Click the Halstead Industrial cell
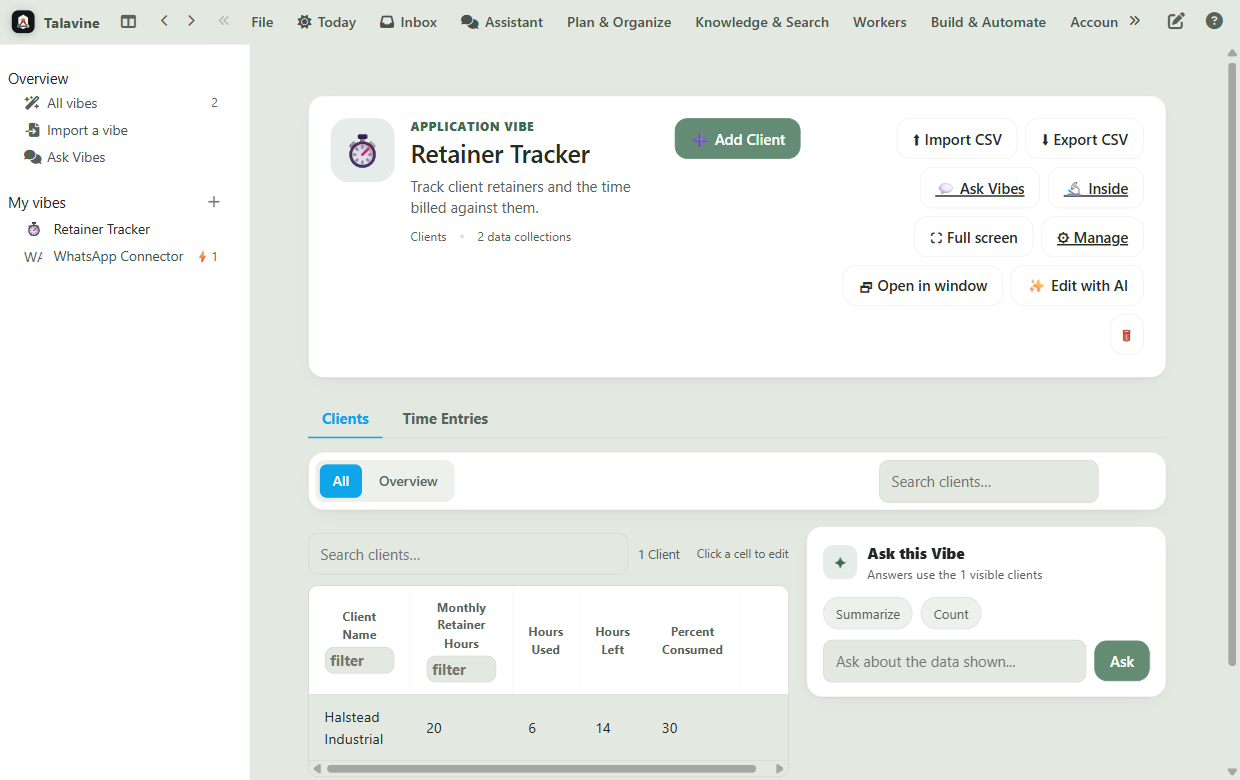The image size is (1240, 780). (x=359, y=728)
